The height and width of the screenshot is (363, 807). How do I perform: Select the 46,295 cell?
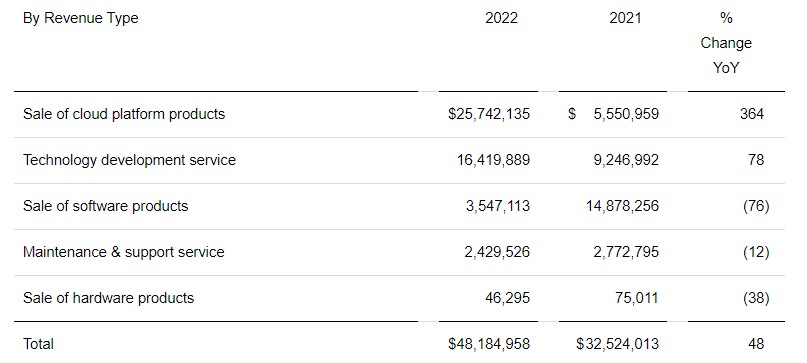coord(507,298)
